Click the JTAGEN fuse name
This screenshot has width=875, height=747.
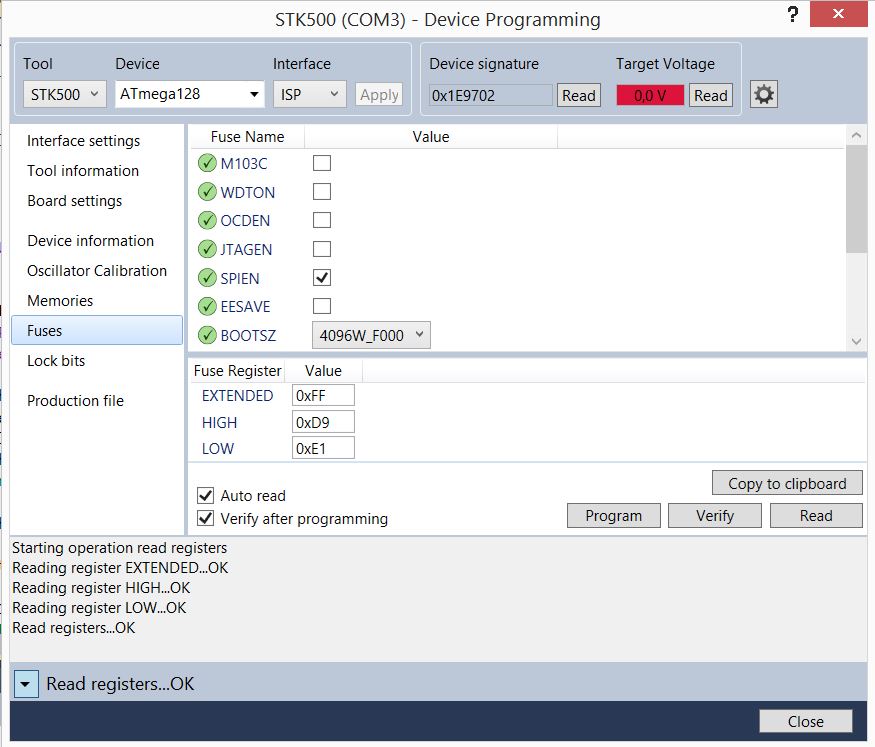click(246, 249)
